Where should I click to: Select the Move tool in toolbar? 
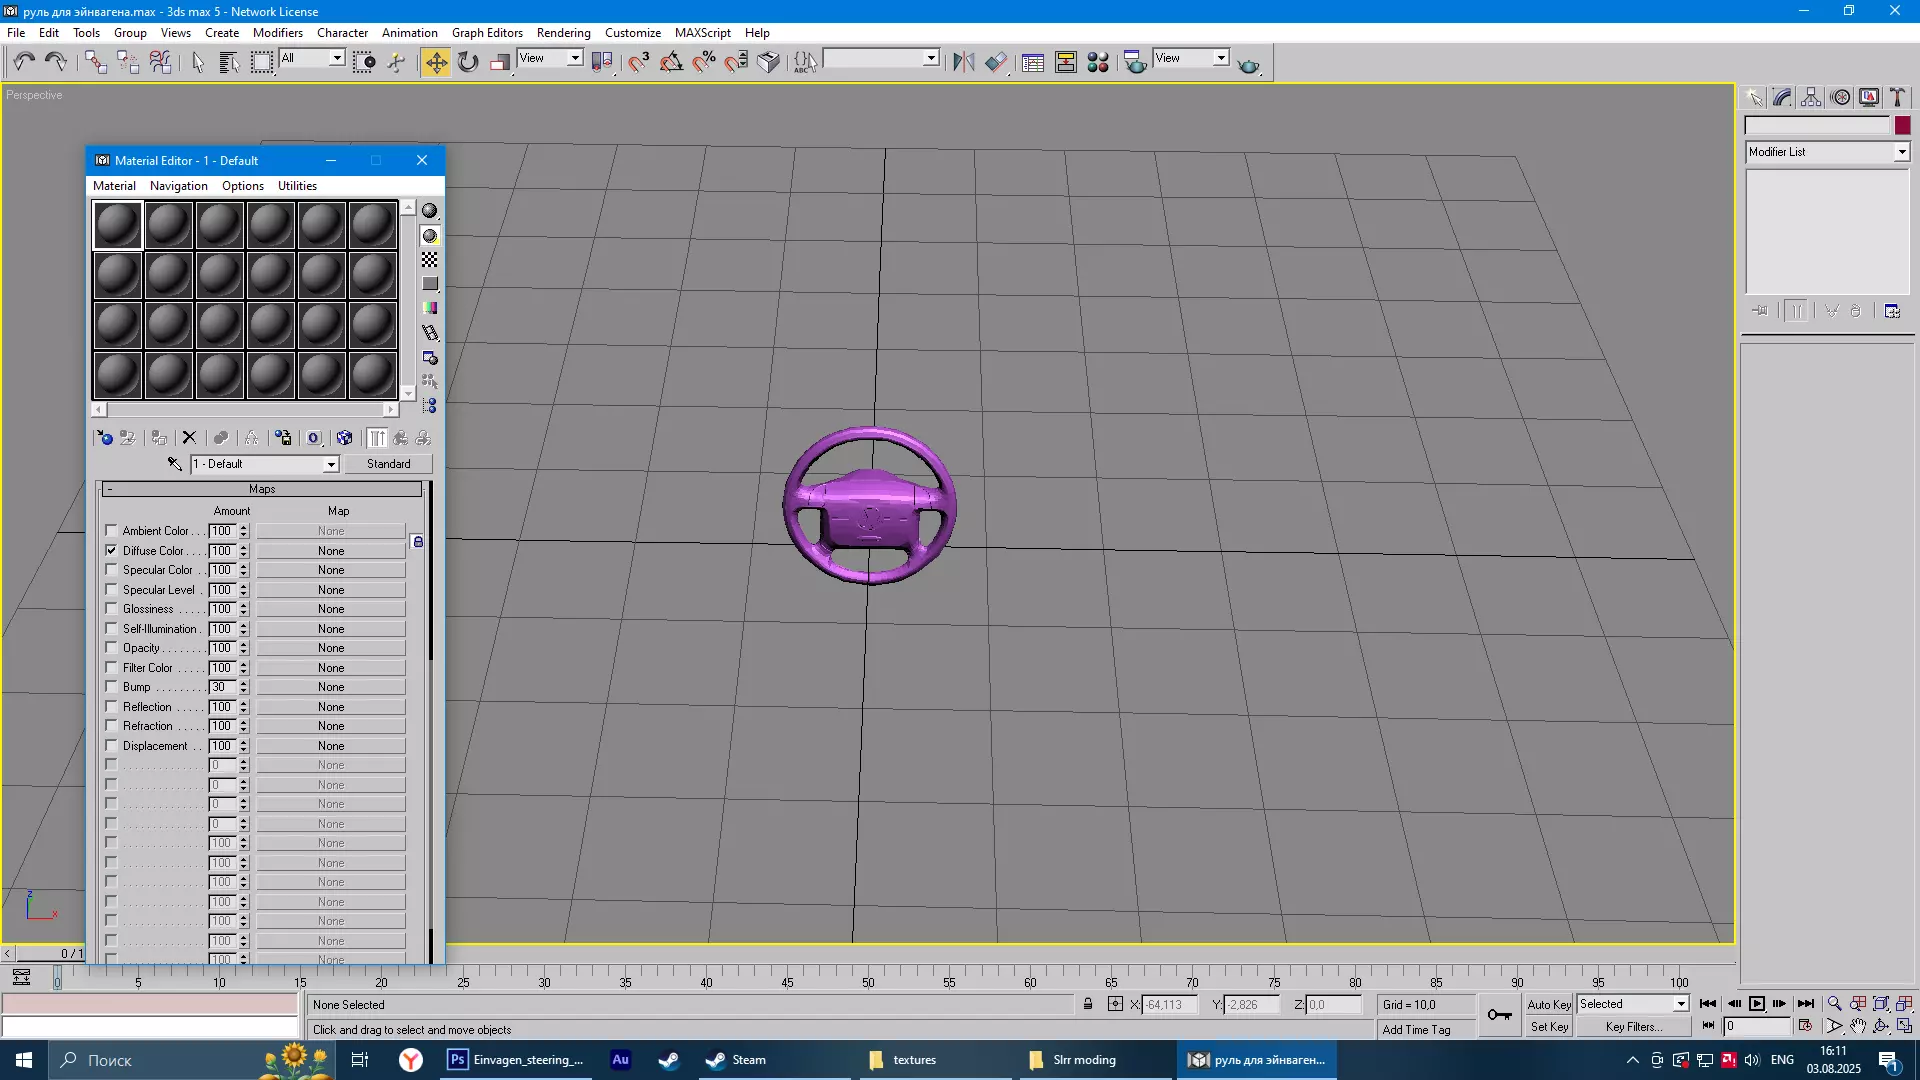(x=436, y=63)
